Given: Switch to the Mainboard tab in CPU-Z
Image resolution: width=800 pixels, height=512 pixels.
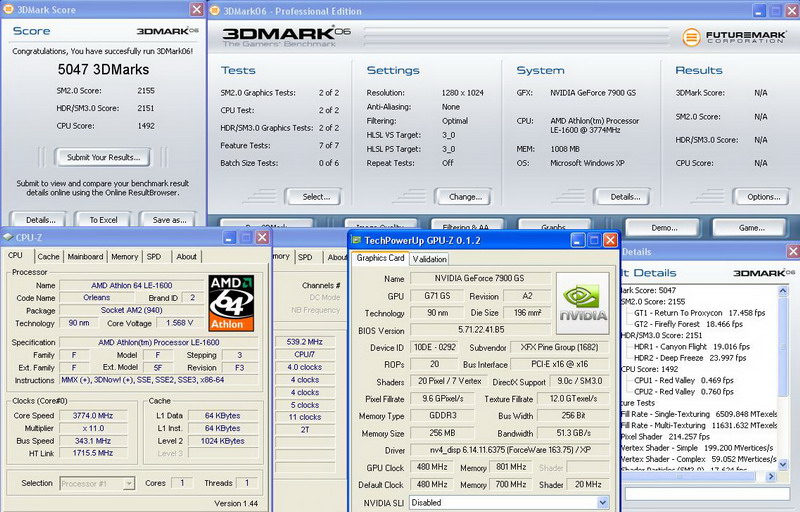Looking at the screenshot, I should 85,257.
